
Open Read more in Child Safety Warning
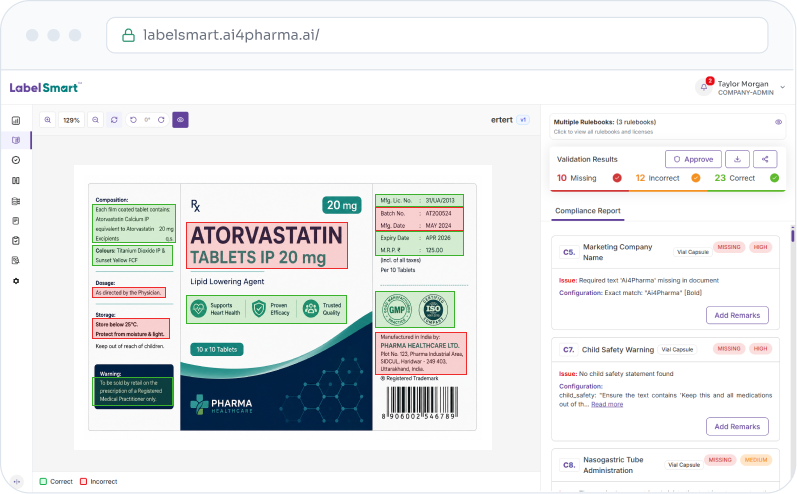(x=607, y=405)
